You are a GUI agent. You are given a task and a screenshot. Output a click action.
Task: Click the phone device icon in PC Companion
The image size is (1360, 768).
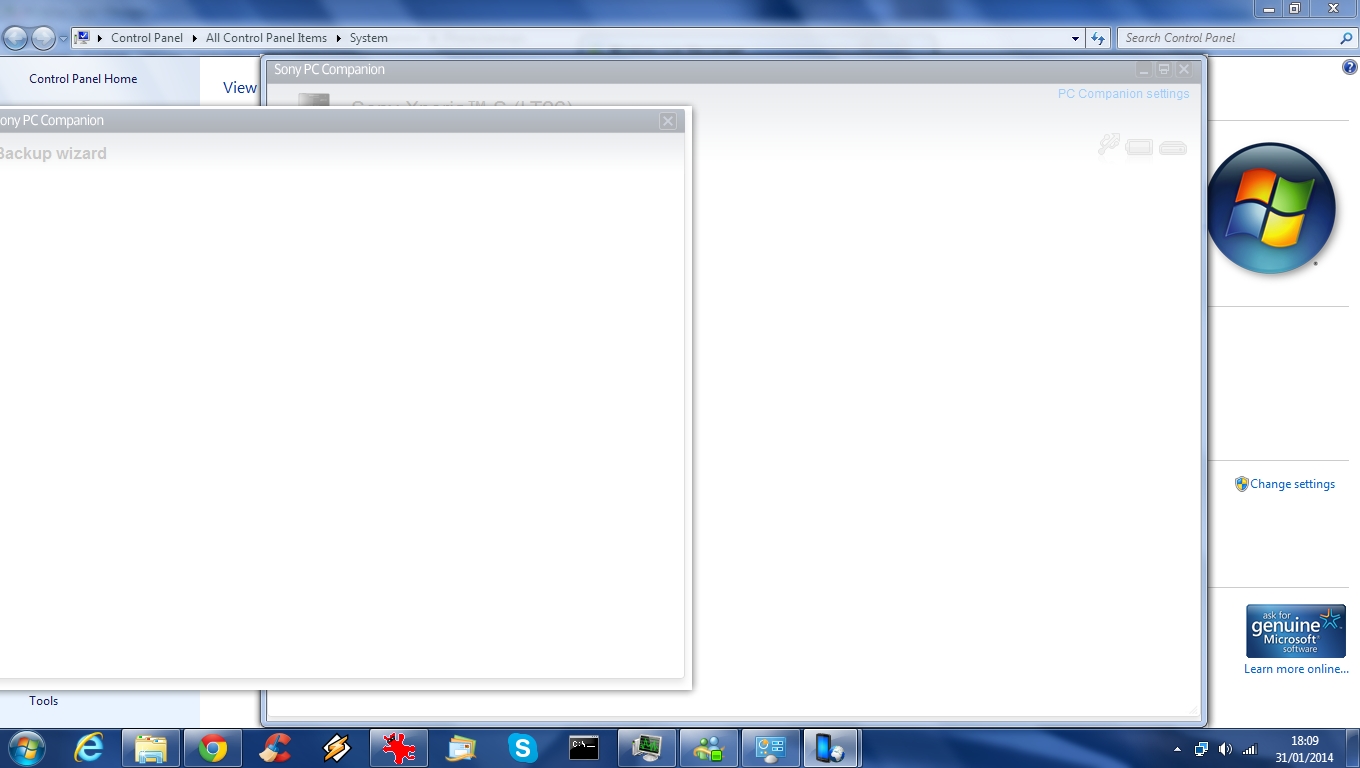coord(1139,148)
